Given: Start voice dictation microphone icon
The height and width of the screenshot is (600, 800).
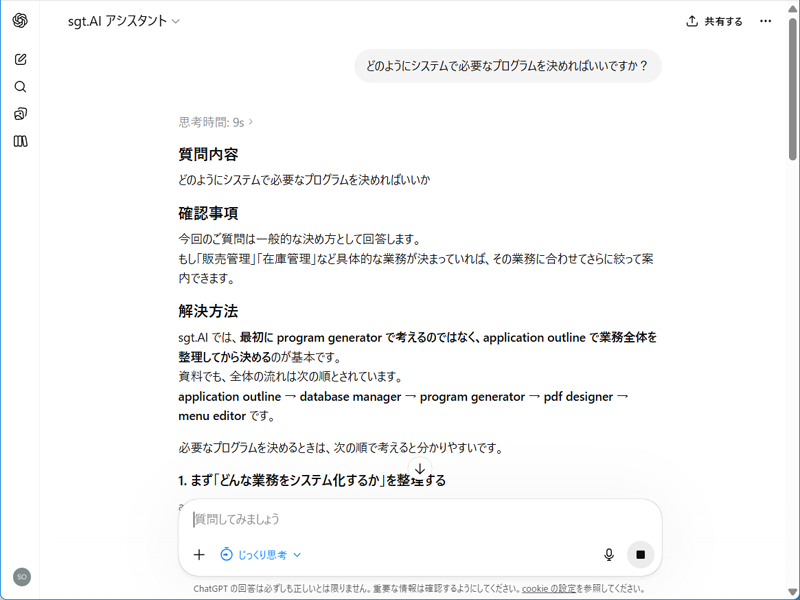Looking at the screenshot, I should [x=609, y=555].
